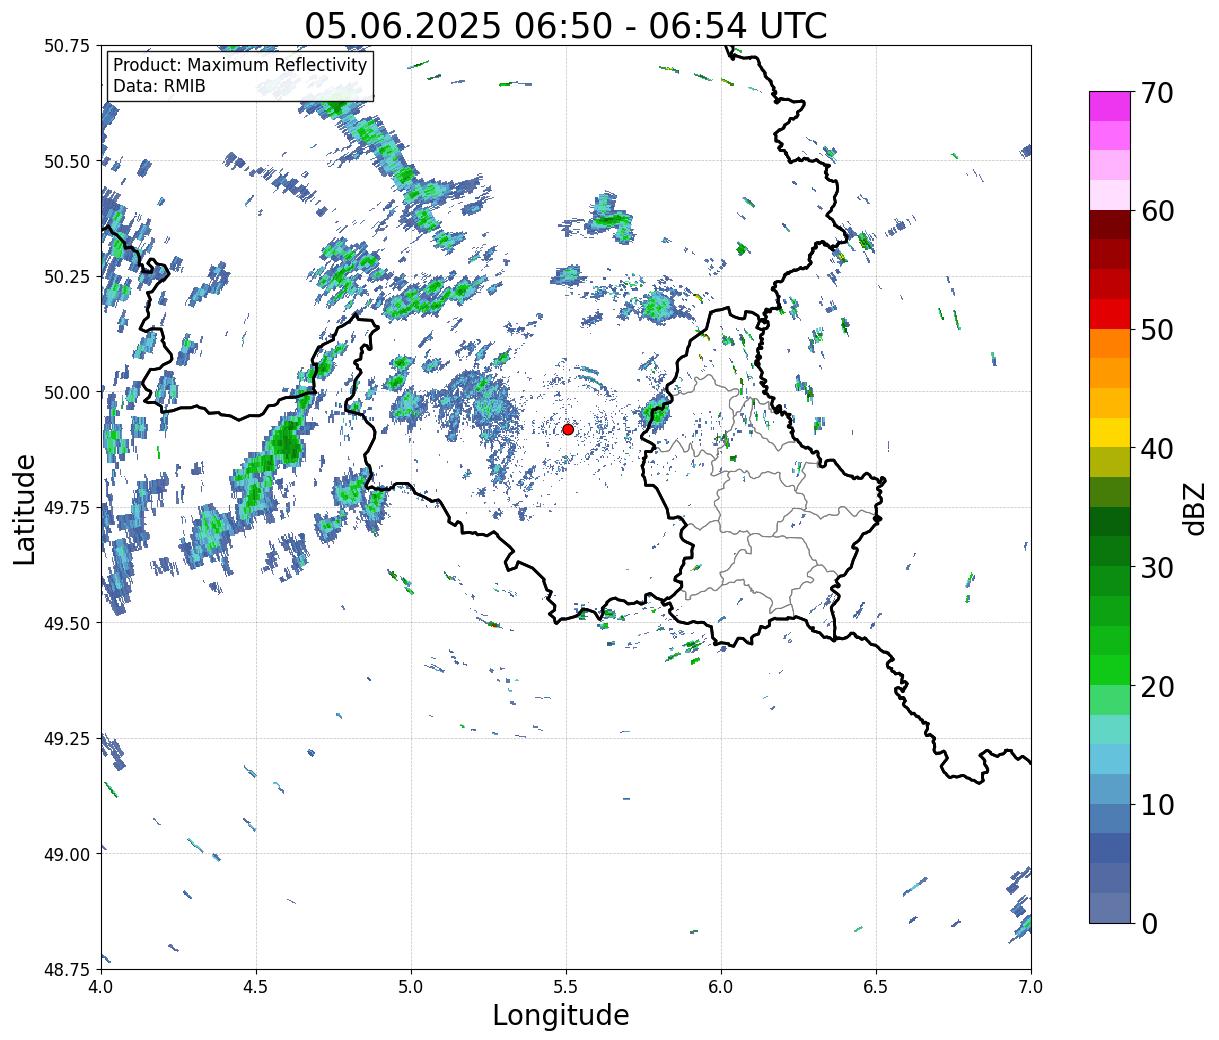
Task: Click the longitude tick label "5.5"
Action: 566,987
